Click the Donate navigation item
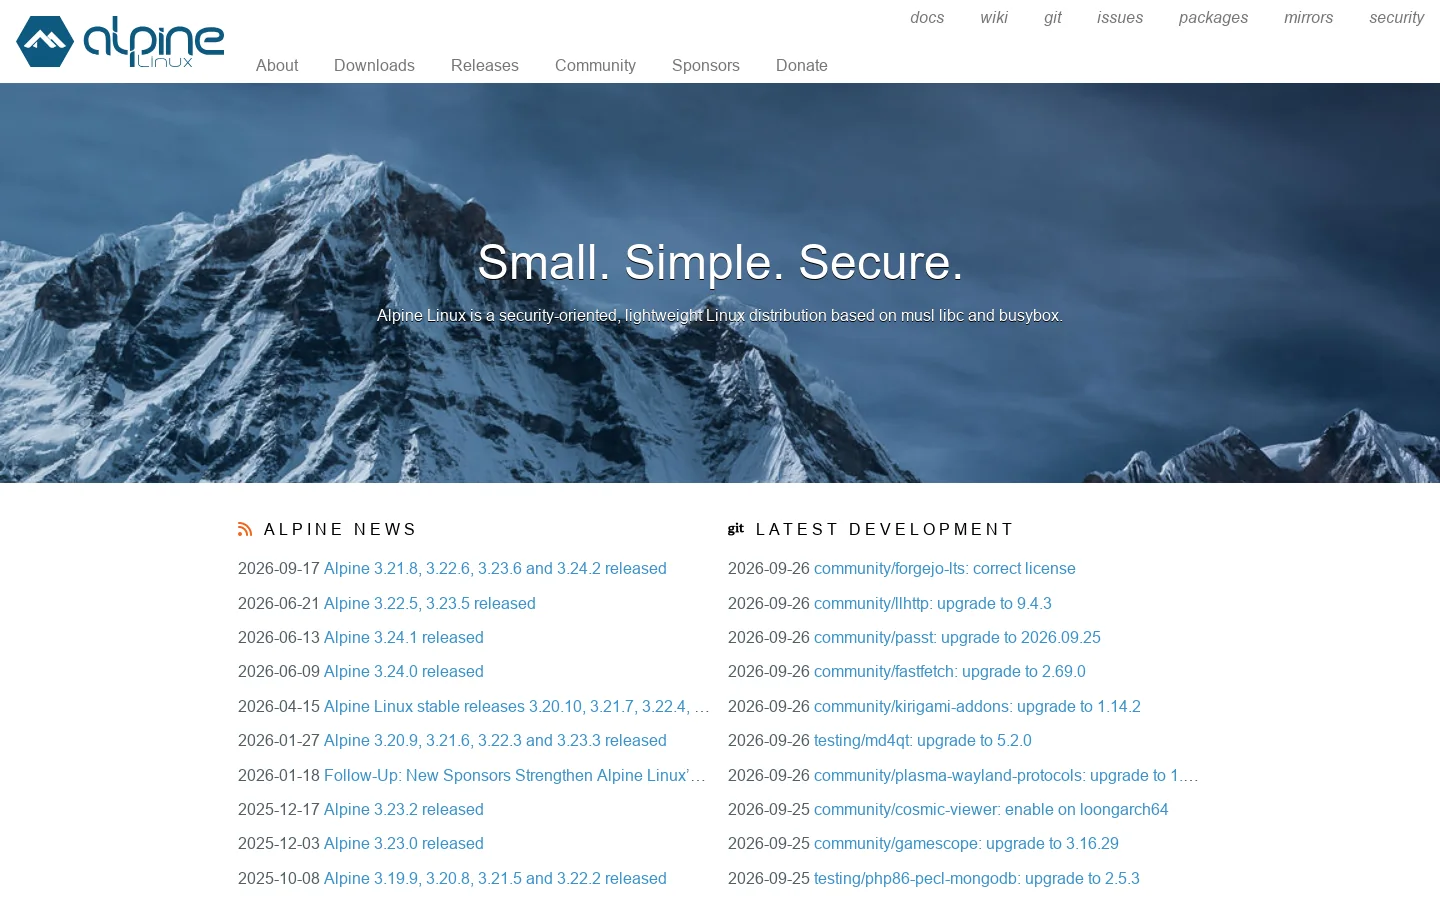 (x=802, y=65)
